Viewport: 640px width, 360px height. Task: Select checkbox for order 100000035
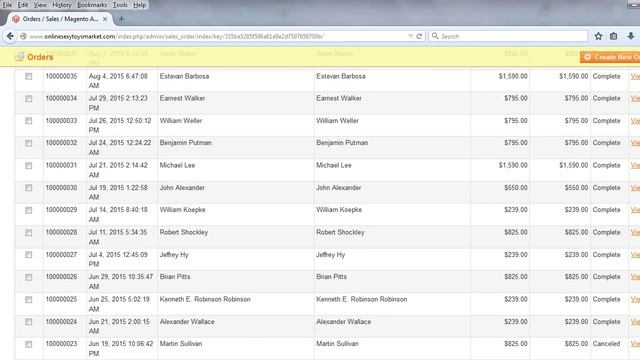click(29, 76)
